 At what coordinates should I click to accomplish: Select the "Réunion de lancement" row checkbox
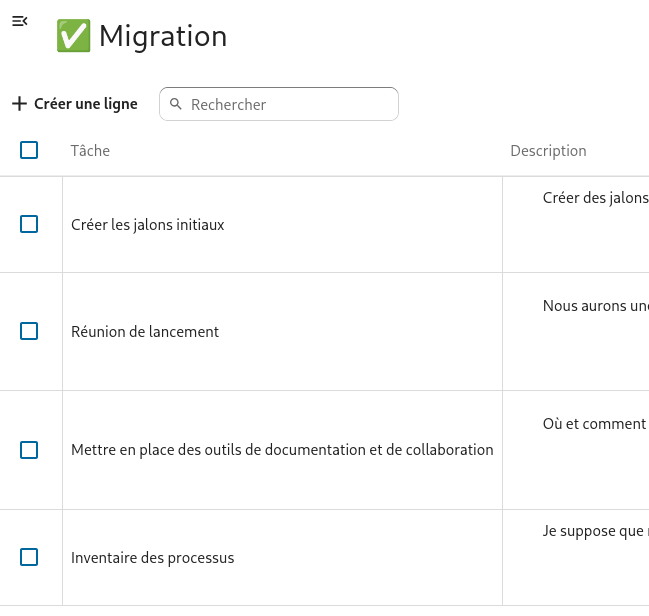pyautogui.click(x=29, y=331)
